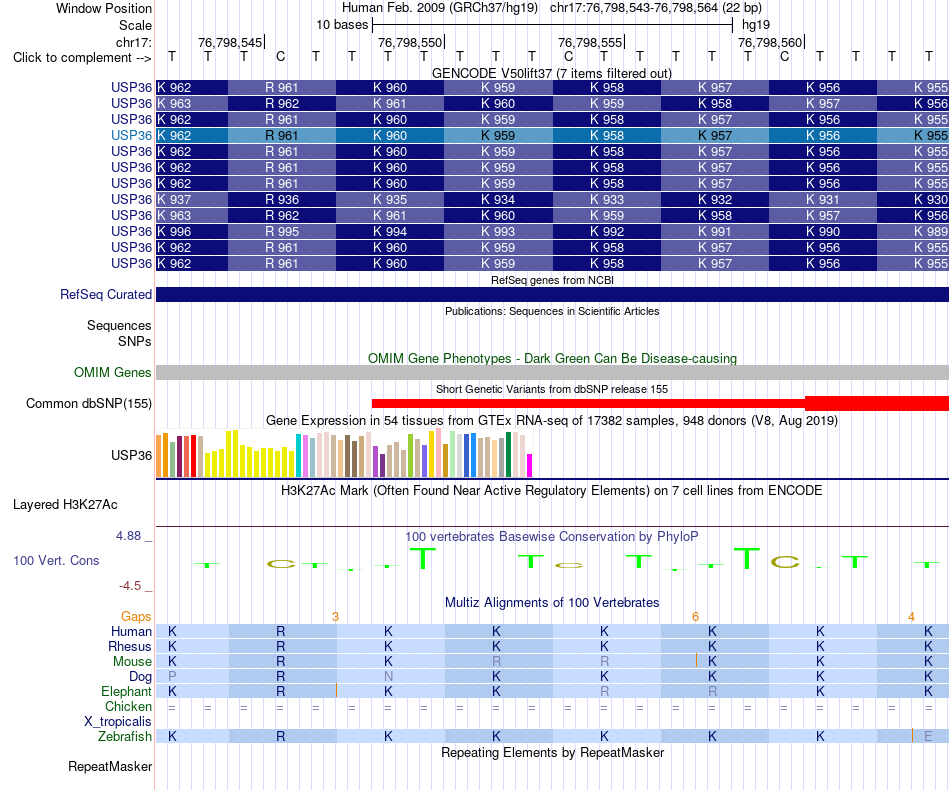Click the 'E' residue in the Zebrafish row
This screenshot has width=950, height=790.
[928, 736]
